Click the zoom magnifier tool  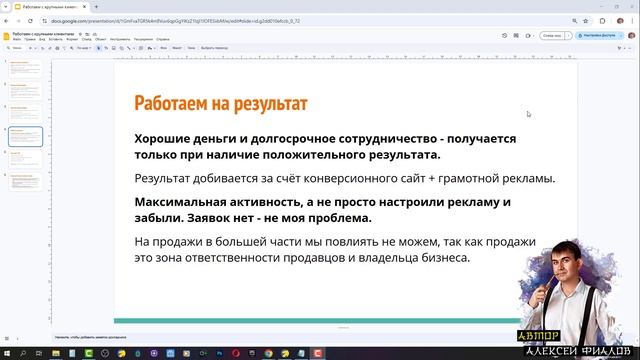coord(71,48)
